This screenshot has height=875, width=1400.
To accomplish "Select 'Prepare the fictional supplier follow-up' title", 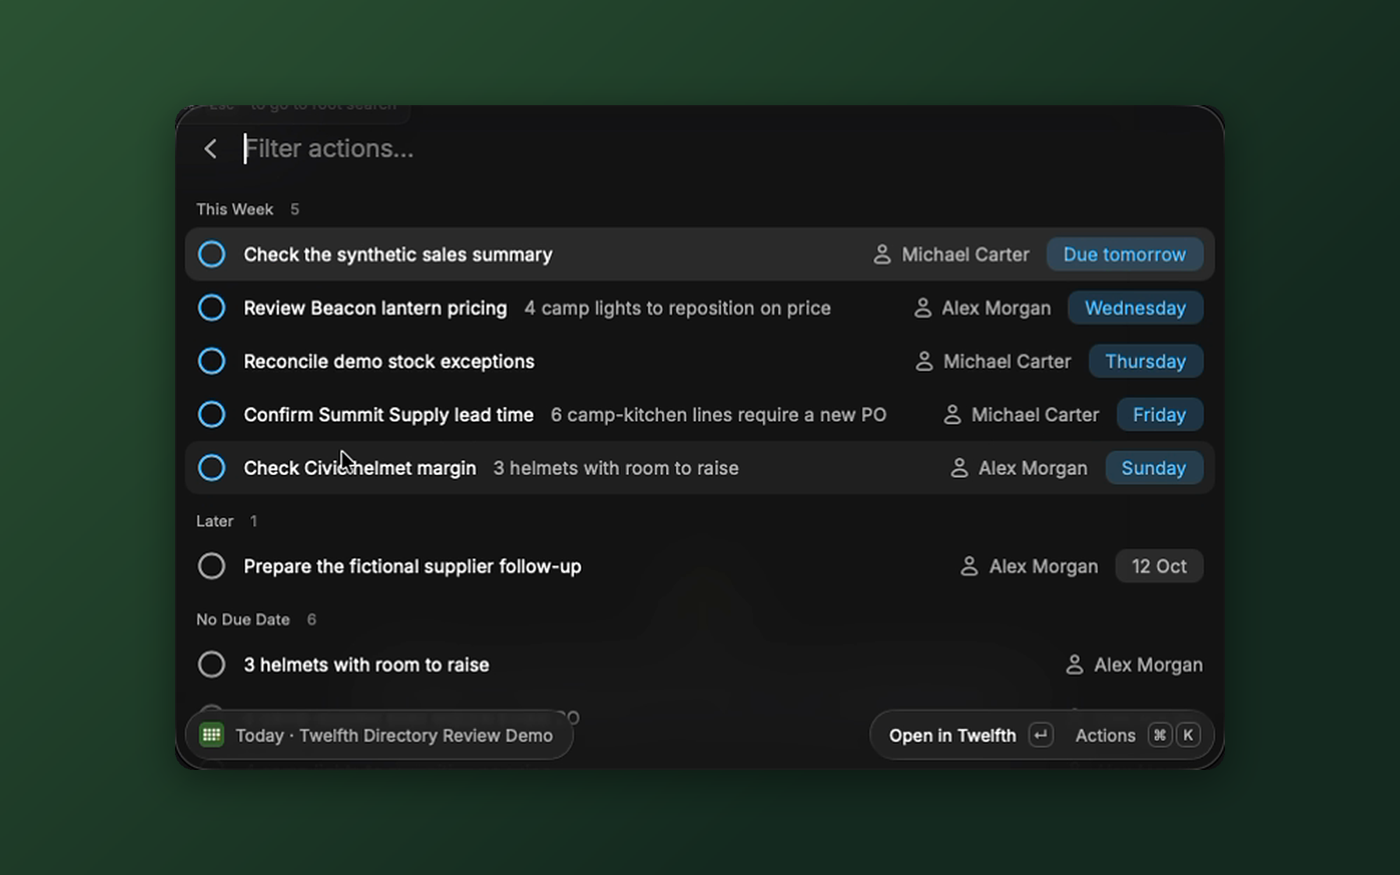I will coord(412,566).
